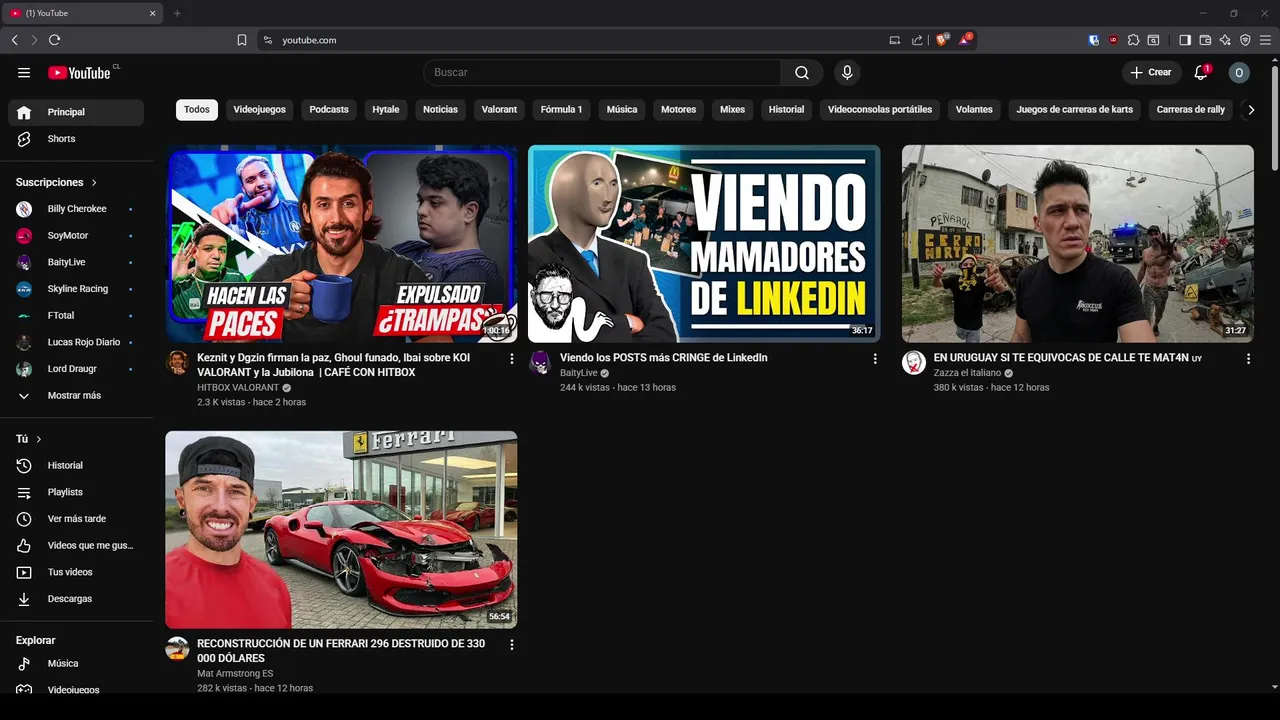Viewport: 1280px width, 720px height.
Task: Click BaityLive channel avatar beside video
Action: pos(540,362)
